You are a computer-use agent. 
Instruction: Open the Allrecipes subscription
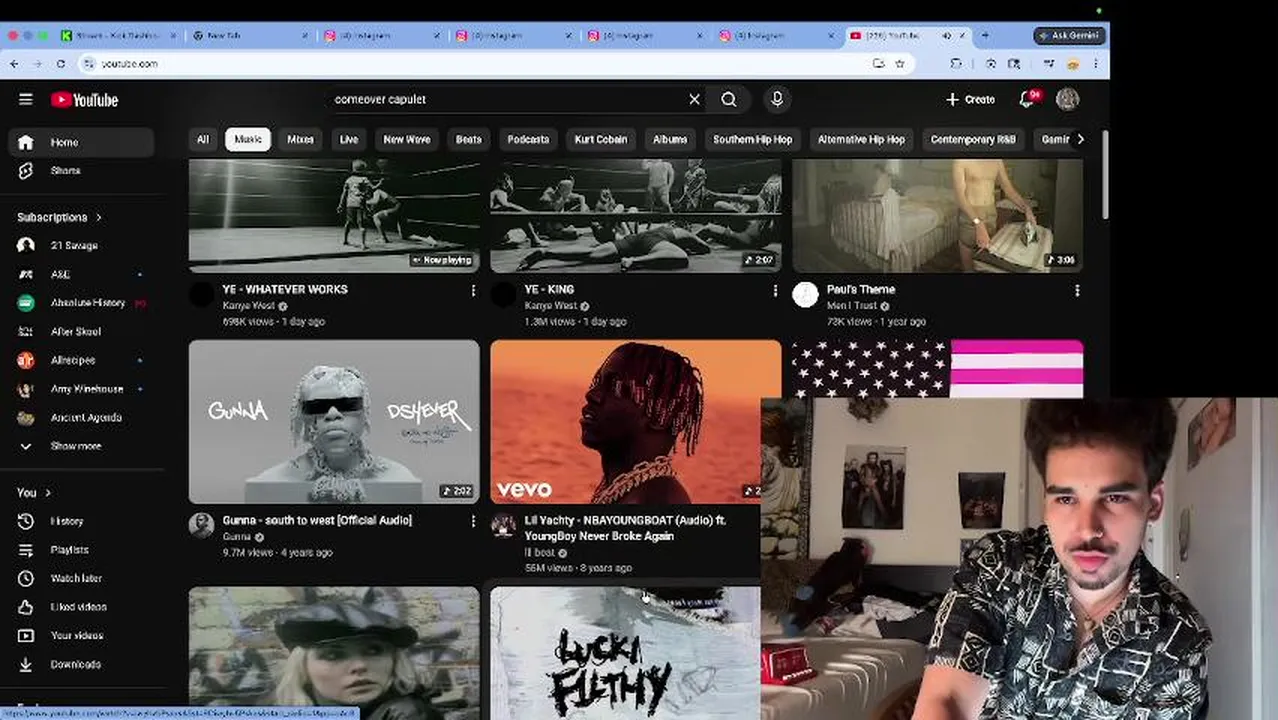[x=82, y=360]
